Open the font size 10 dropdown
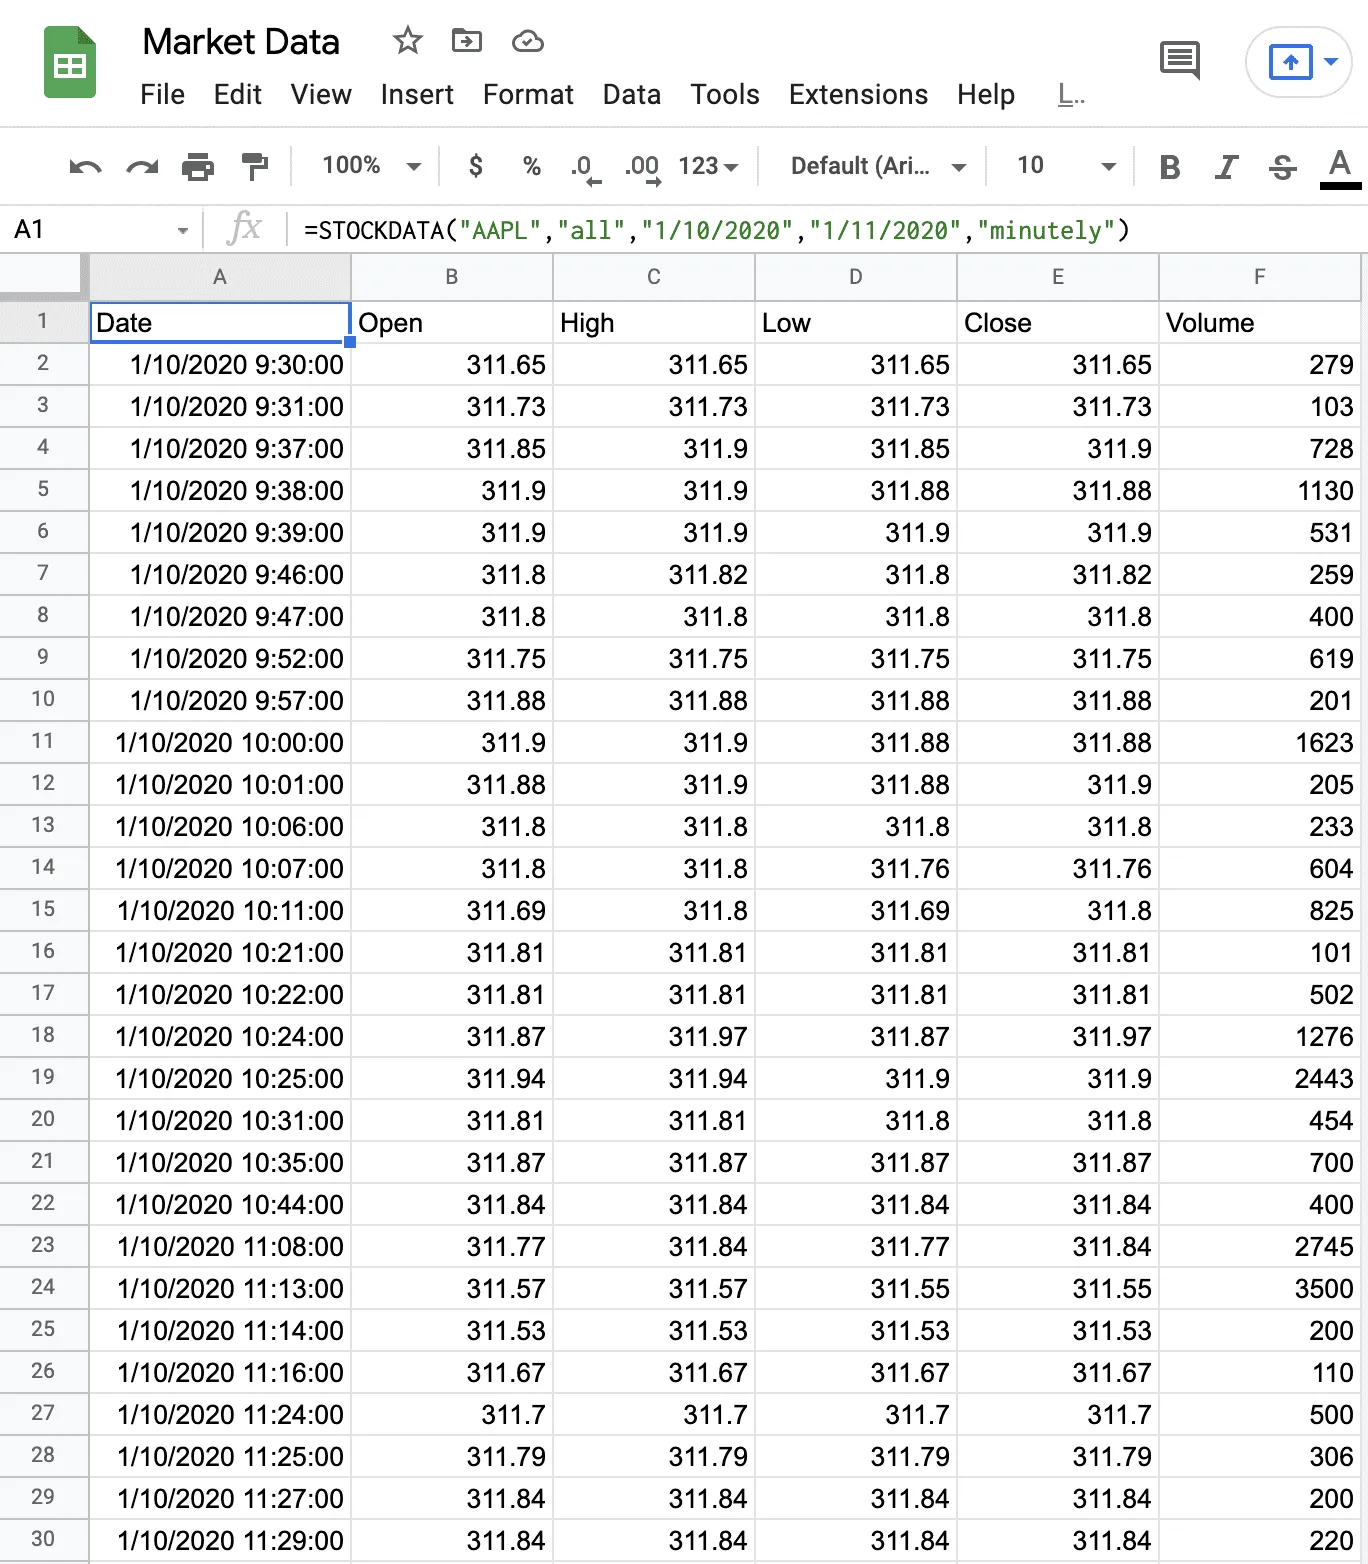1368x1564 pixels. pyautogui.click(x=1065, y=166)
